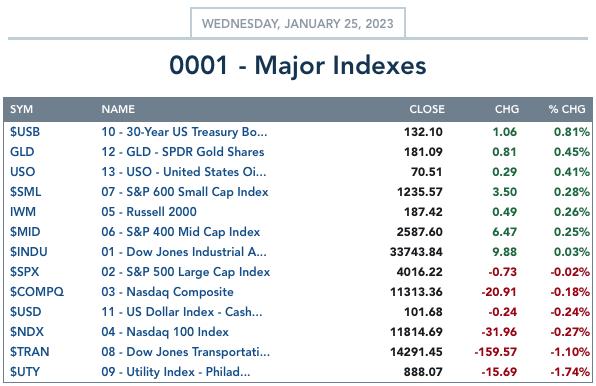
Task: Open the GLD symbol link
Action: point(22,152)
